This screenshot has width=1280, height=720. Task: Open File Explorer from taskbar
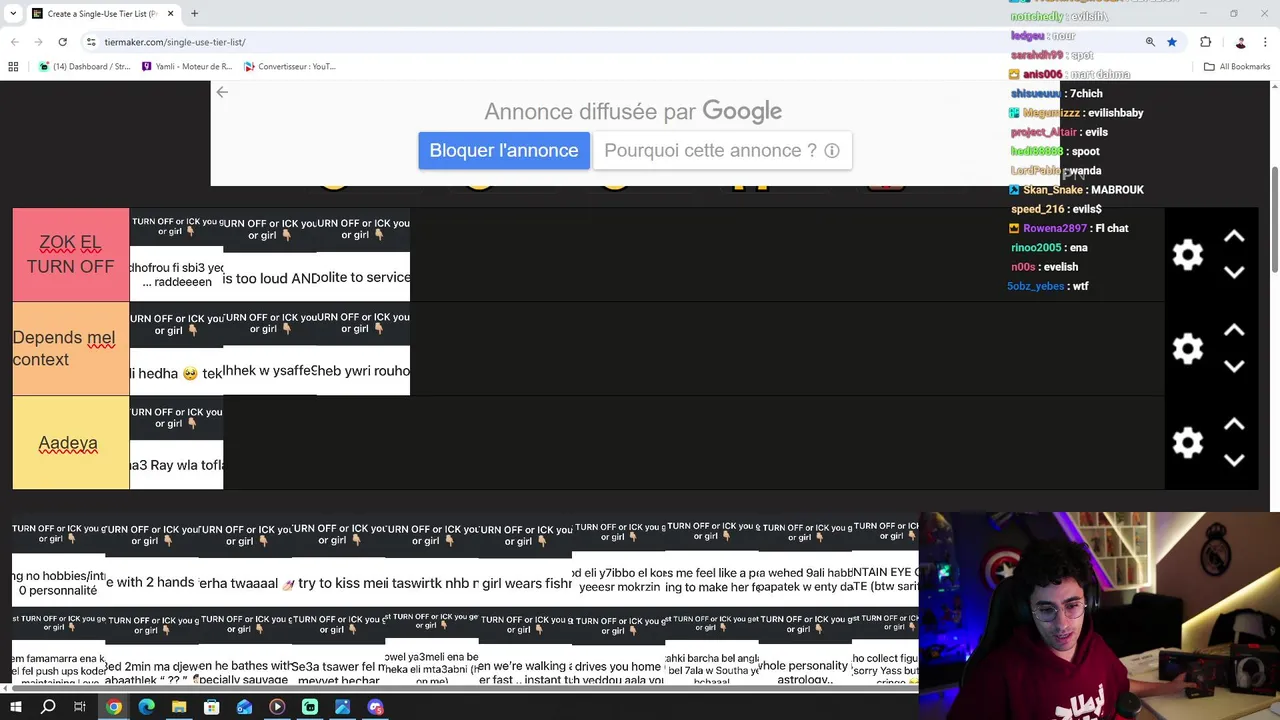tap(179, 707)
